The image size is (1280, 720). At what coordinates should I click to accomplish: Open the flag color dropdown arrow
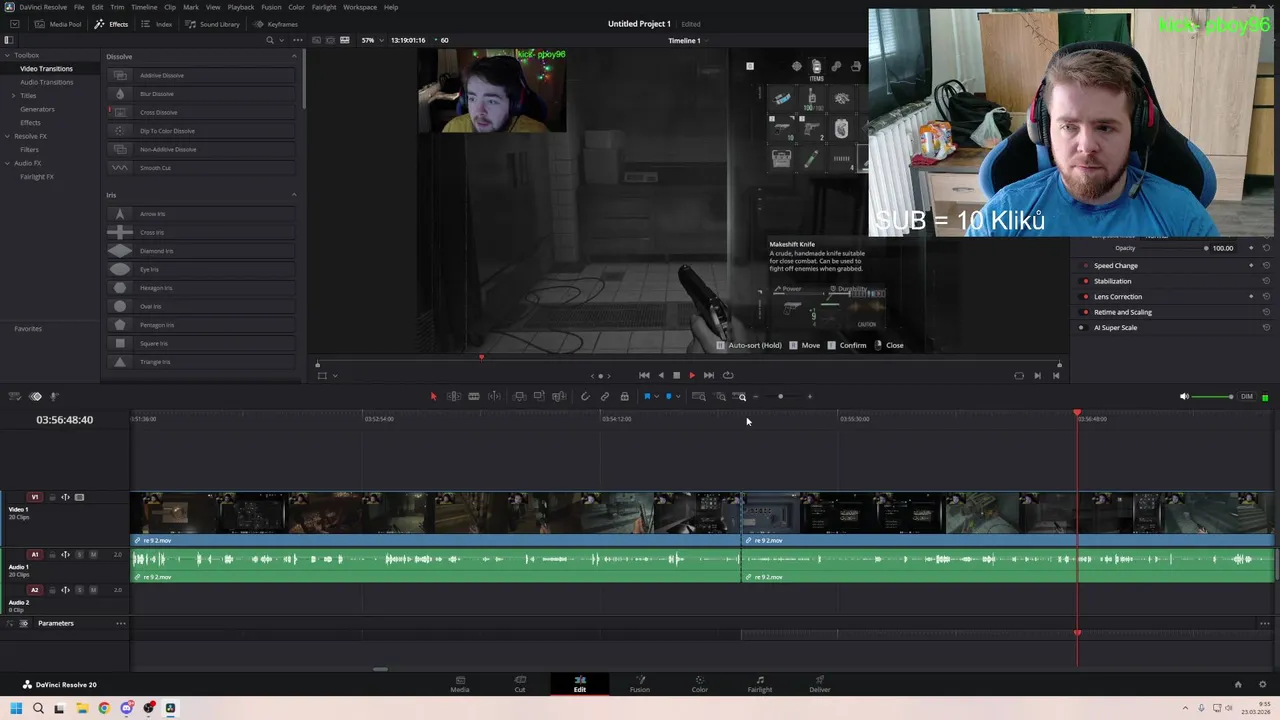click(656, 397)
